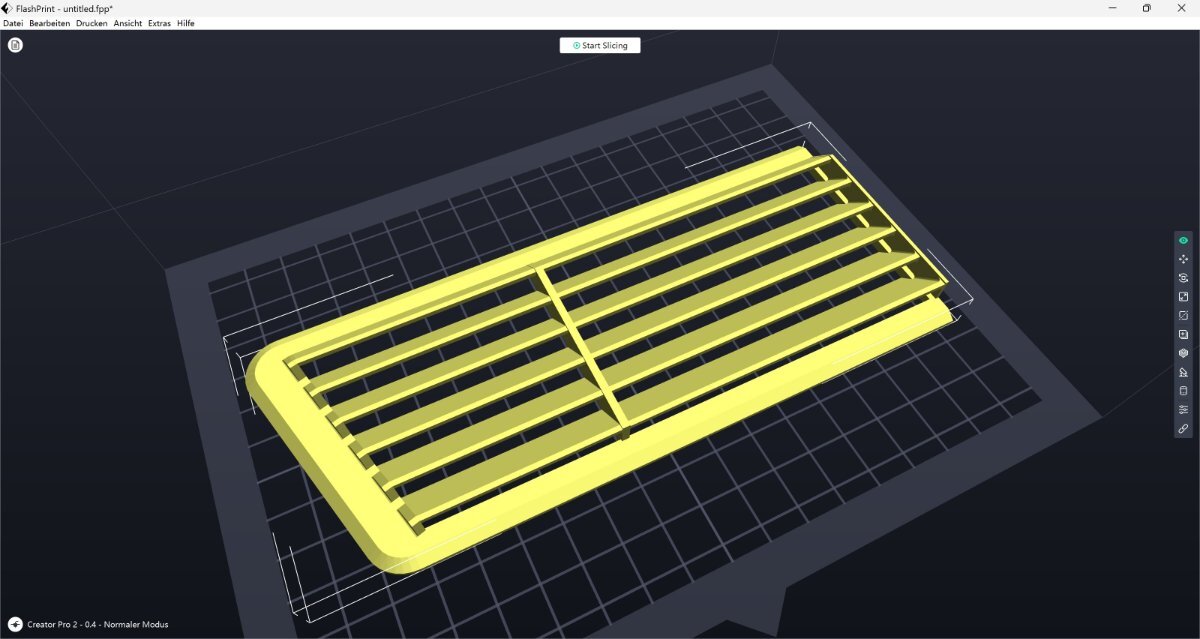The width and height of the screenshot is (1200, 639).
Task: Open the Ansicht menu
Action: (128, 23)
